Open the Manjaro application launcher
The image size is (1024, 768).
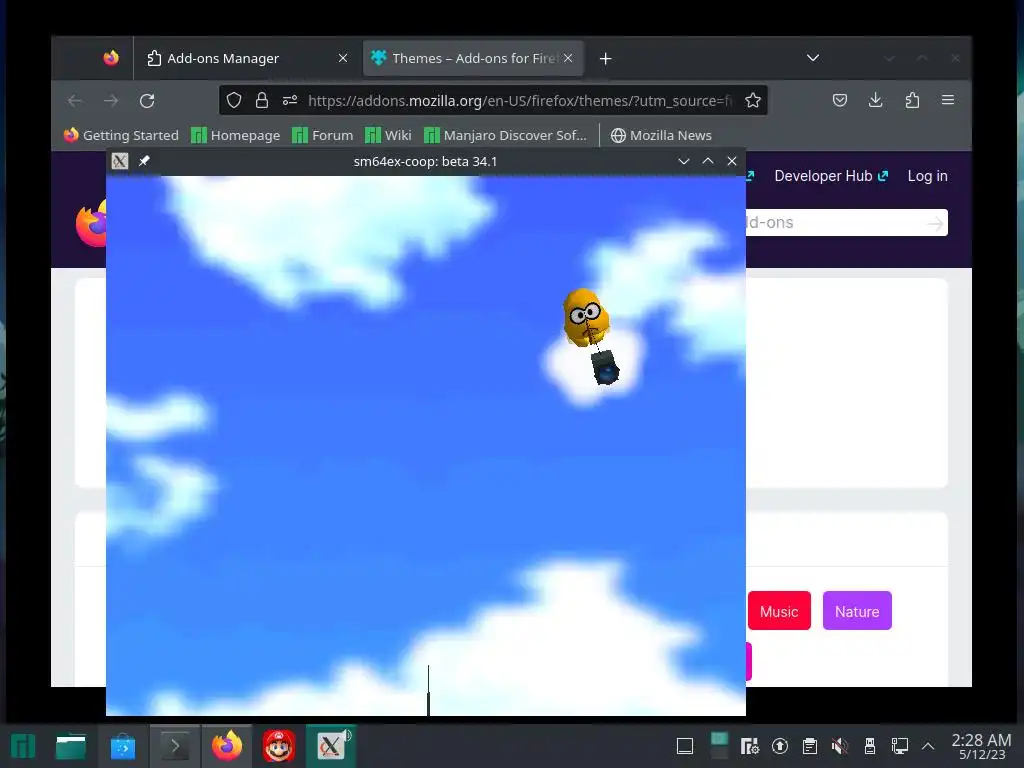[x=23, y=746]
